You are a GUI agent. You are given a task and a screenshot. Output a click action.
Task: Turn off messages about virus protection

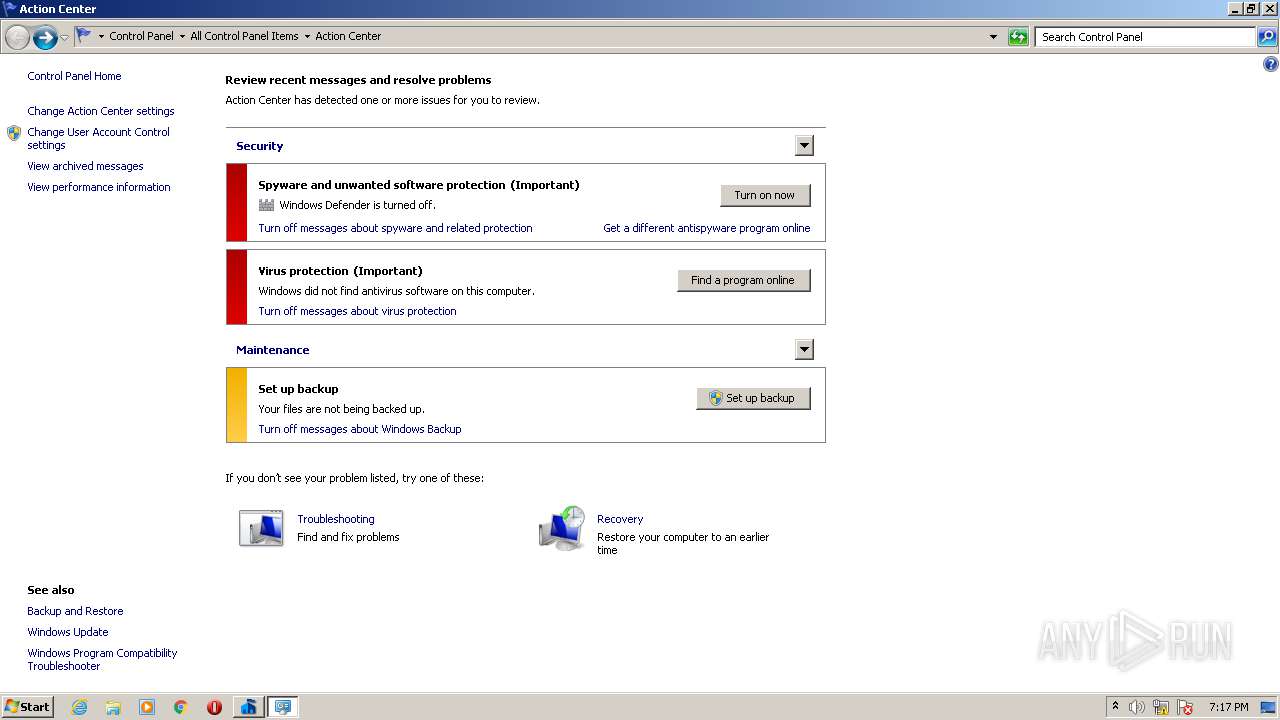pos(357,311)
